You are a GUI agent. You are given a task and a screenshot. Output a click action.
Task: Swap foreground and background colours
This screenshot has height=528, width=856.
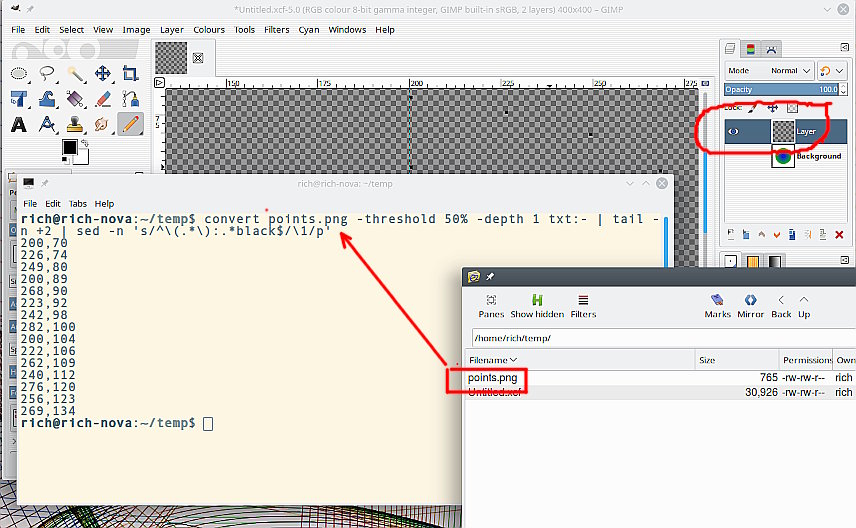(85, 144)
